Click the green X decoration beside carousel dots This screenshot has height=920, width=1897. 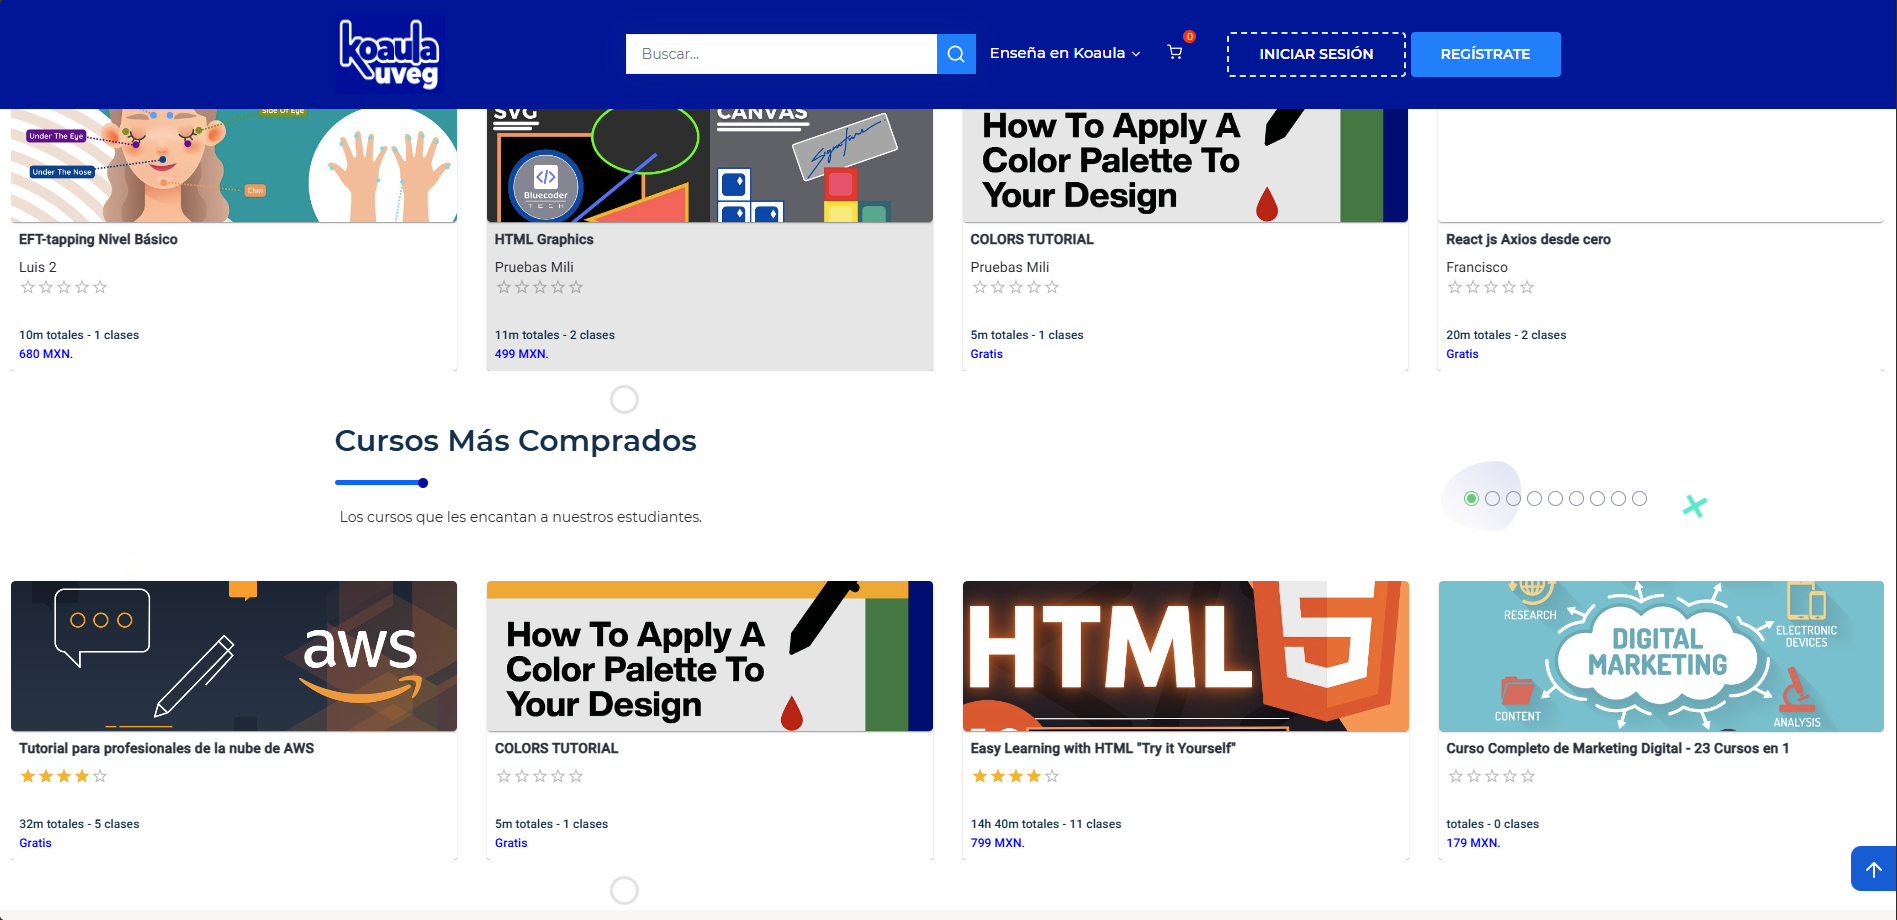click(1694, 506)
